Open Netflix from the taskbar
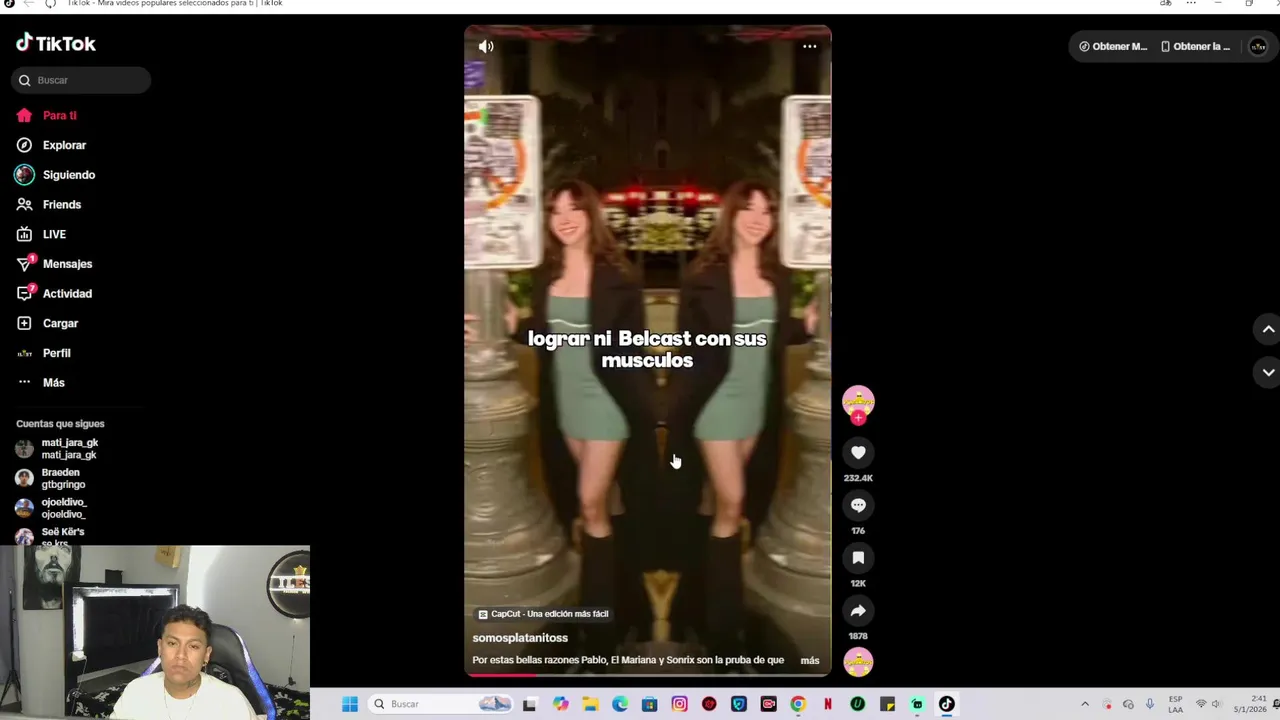Screen dimensions: 1280x720 tap(828, 704)
